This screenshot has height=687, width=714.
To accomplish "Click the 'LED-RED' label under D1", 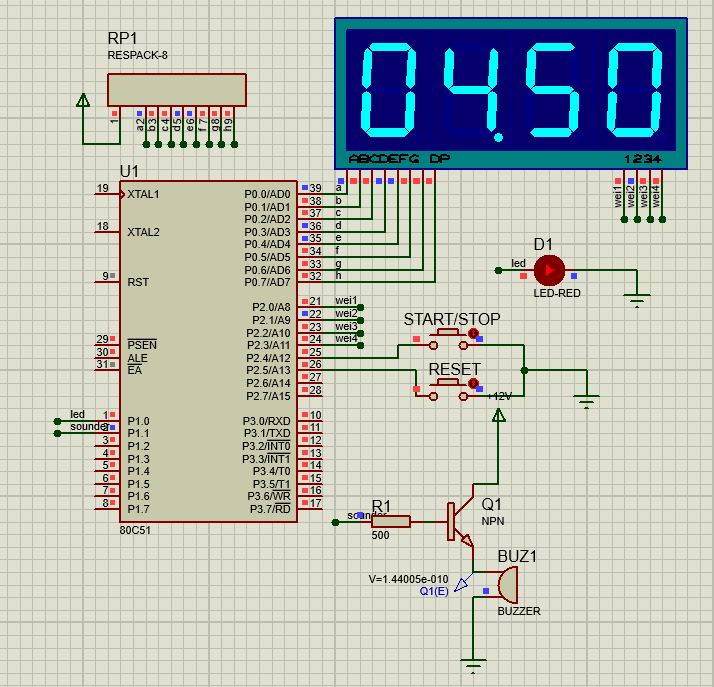I will (x=557, y=293).
